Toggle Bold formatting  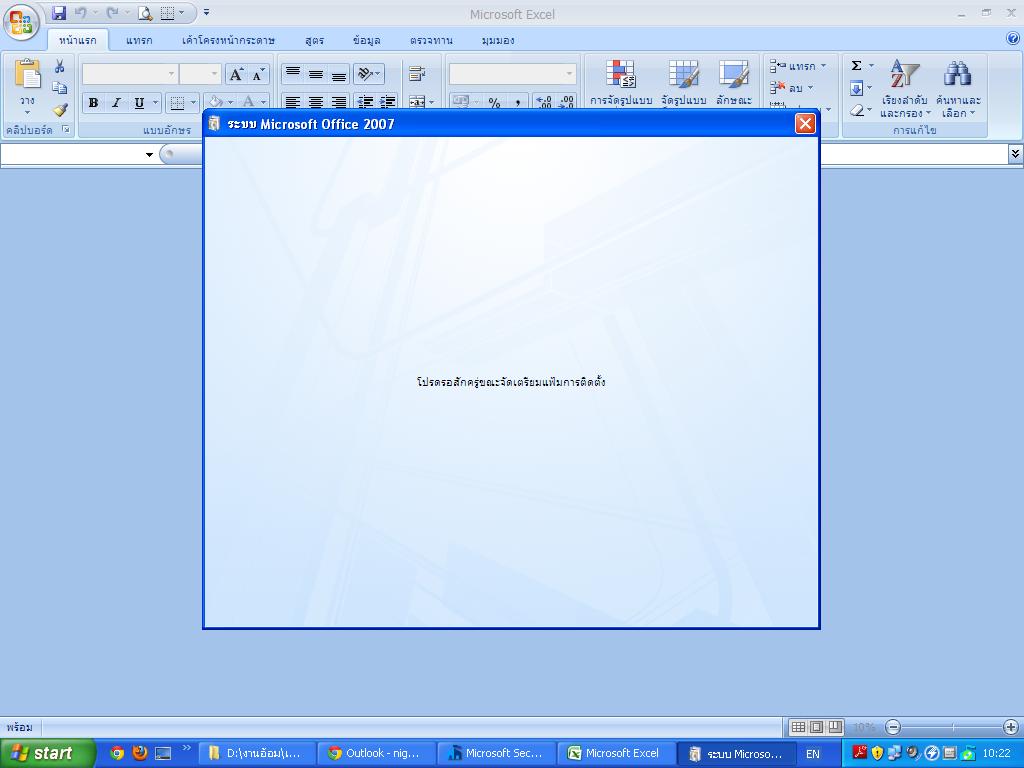tap(93, 103)
